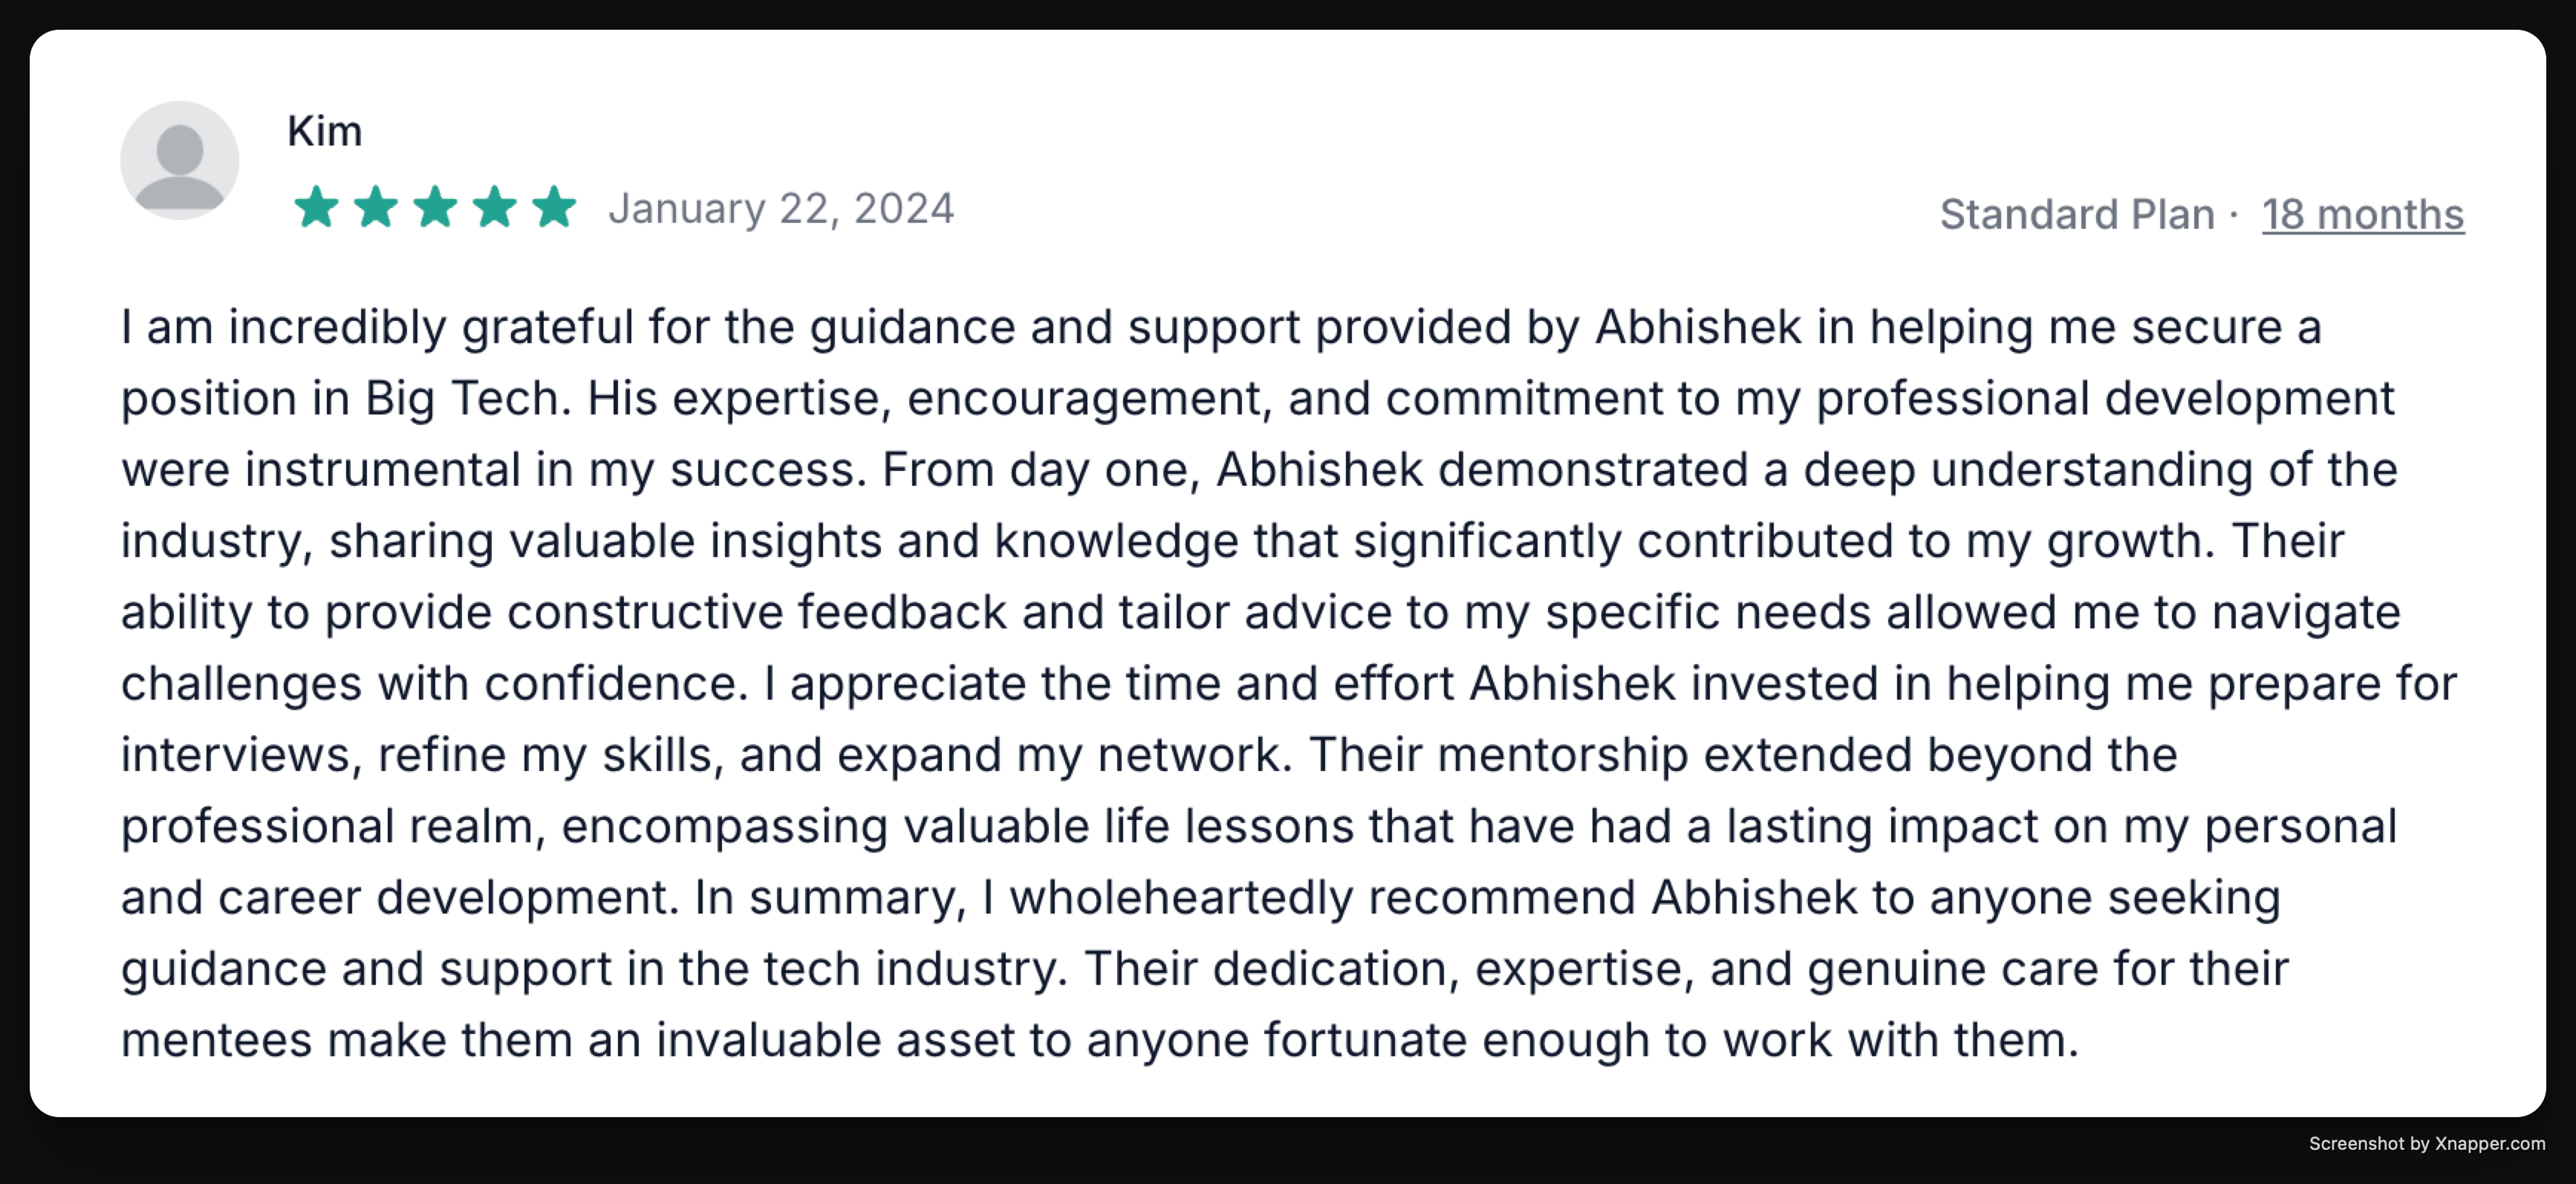Click the reviewer name Kim
Image resolution: width=2576 pixels, height=1184 pixels.
(x=324, y=131)
